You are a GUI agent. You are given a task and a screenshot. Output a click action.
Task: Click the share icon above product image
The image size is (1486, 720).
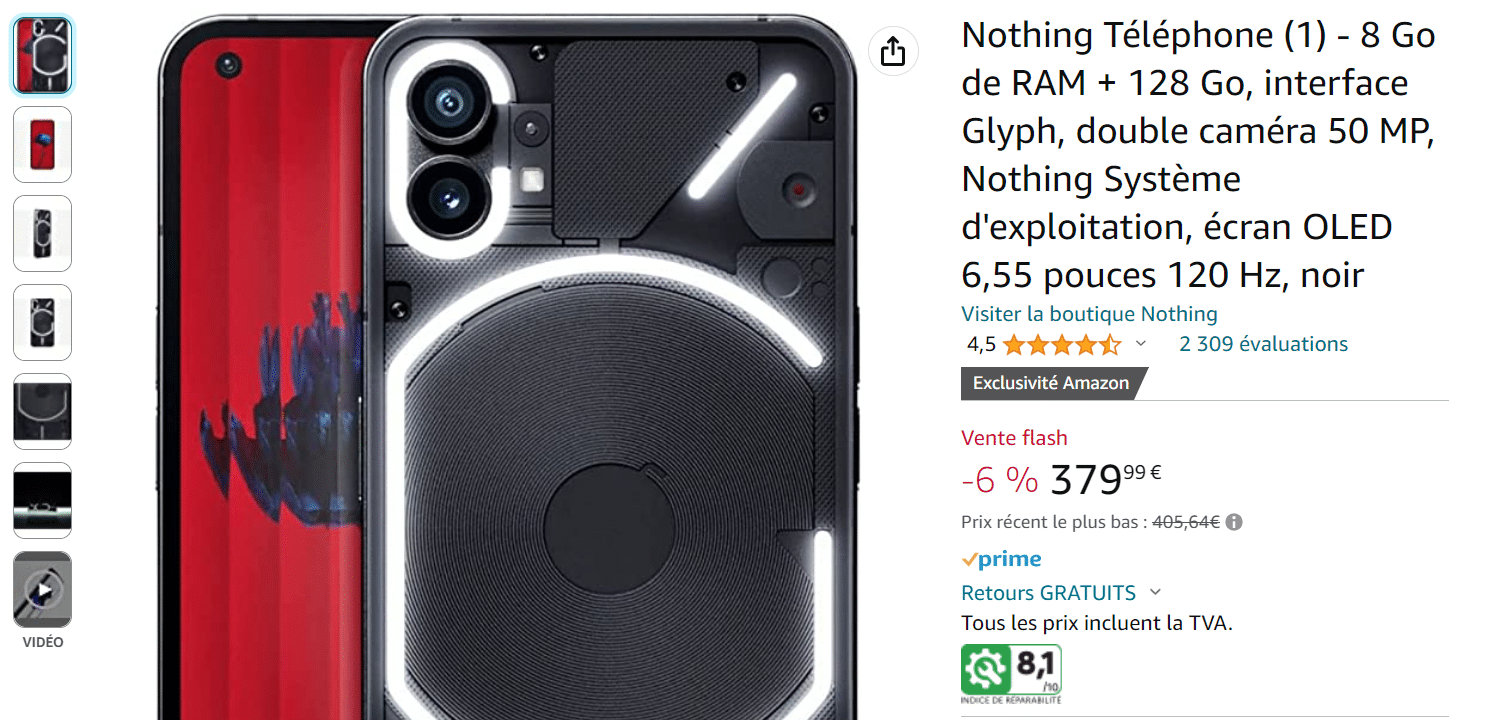(892, 52)
